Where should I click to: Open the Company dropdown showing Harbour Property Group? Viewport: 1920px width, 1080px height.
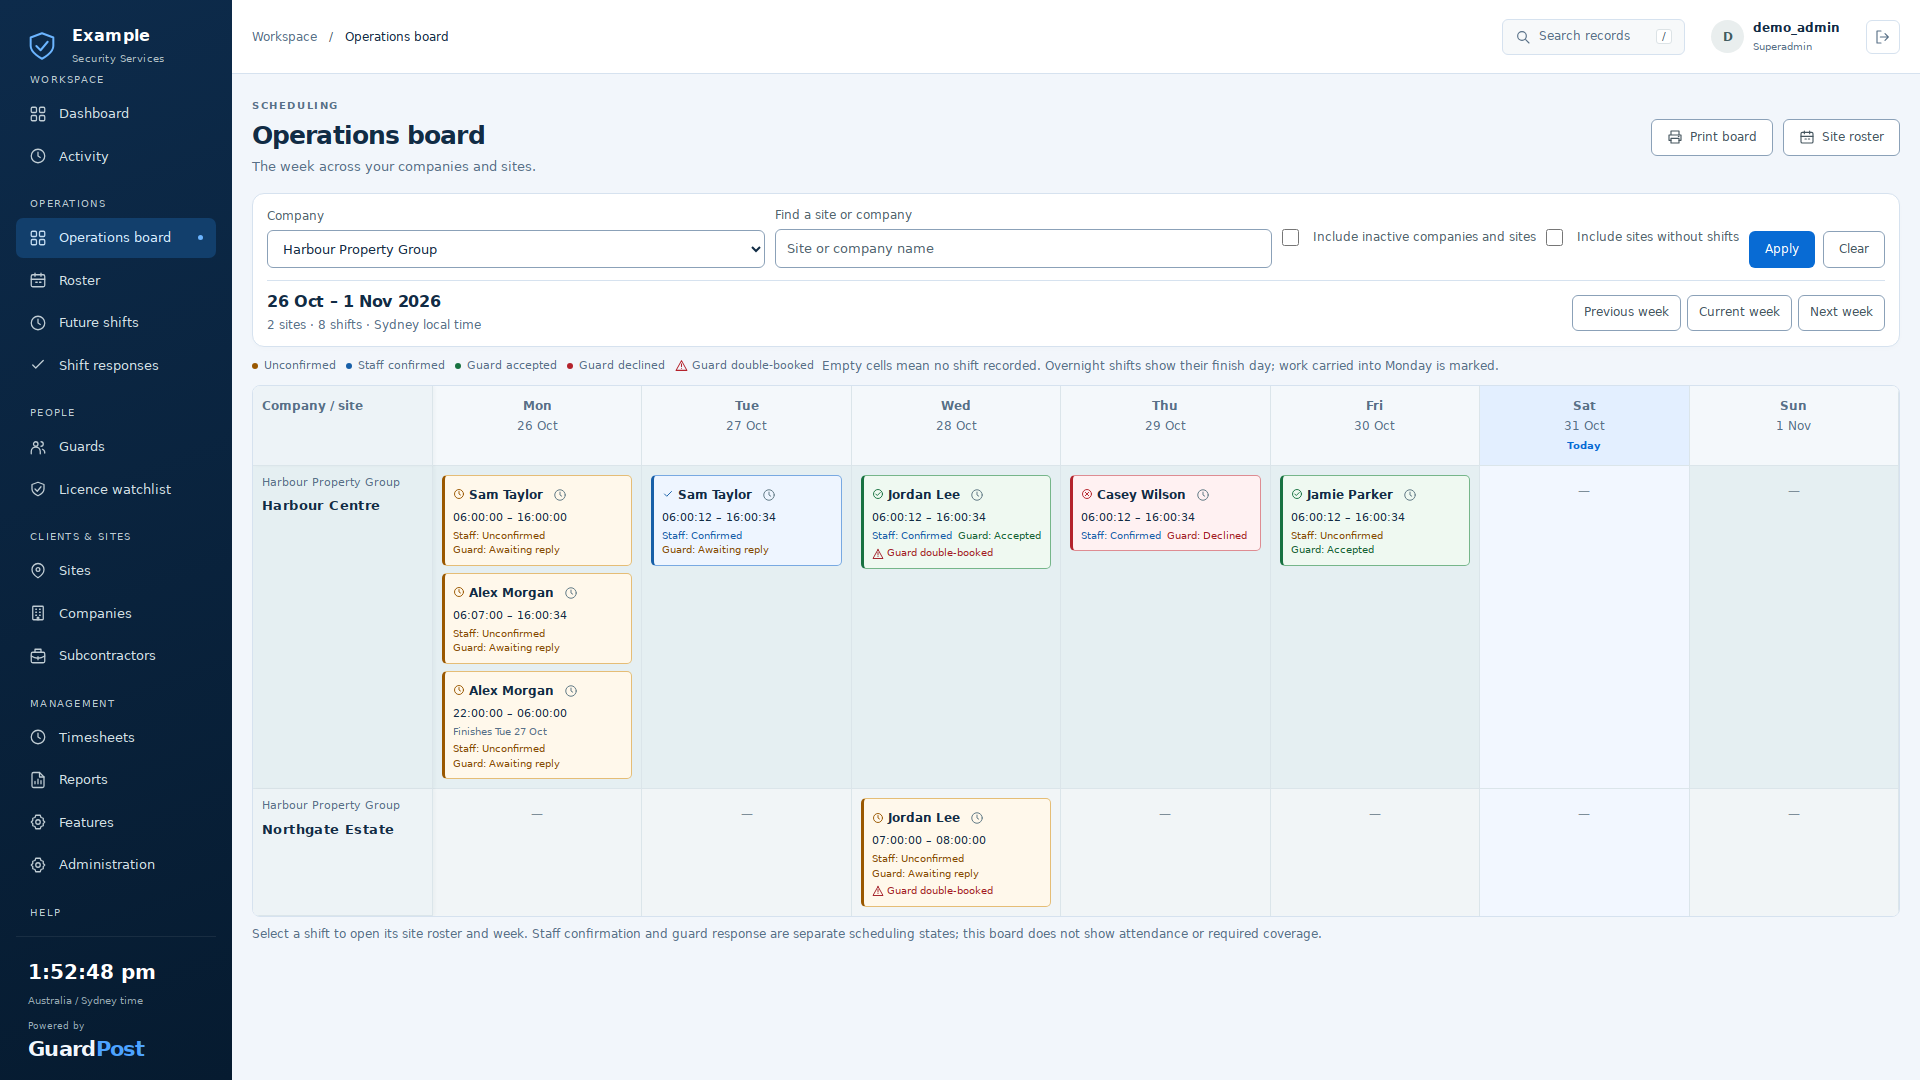click(x=515, y=249)
